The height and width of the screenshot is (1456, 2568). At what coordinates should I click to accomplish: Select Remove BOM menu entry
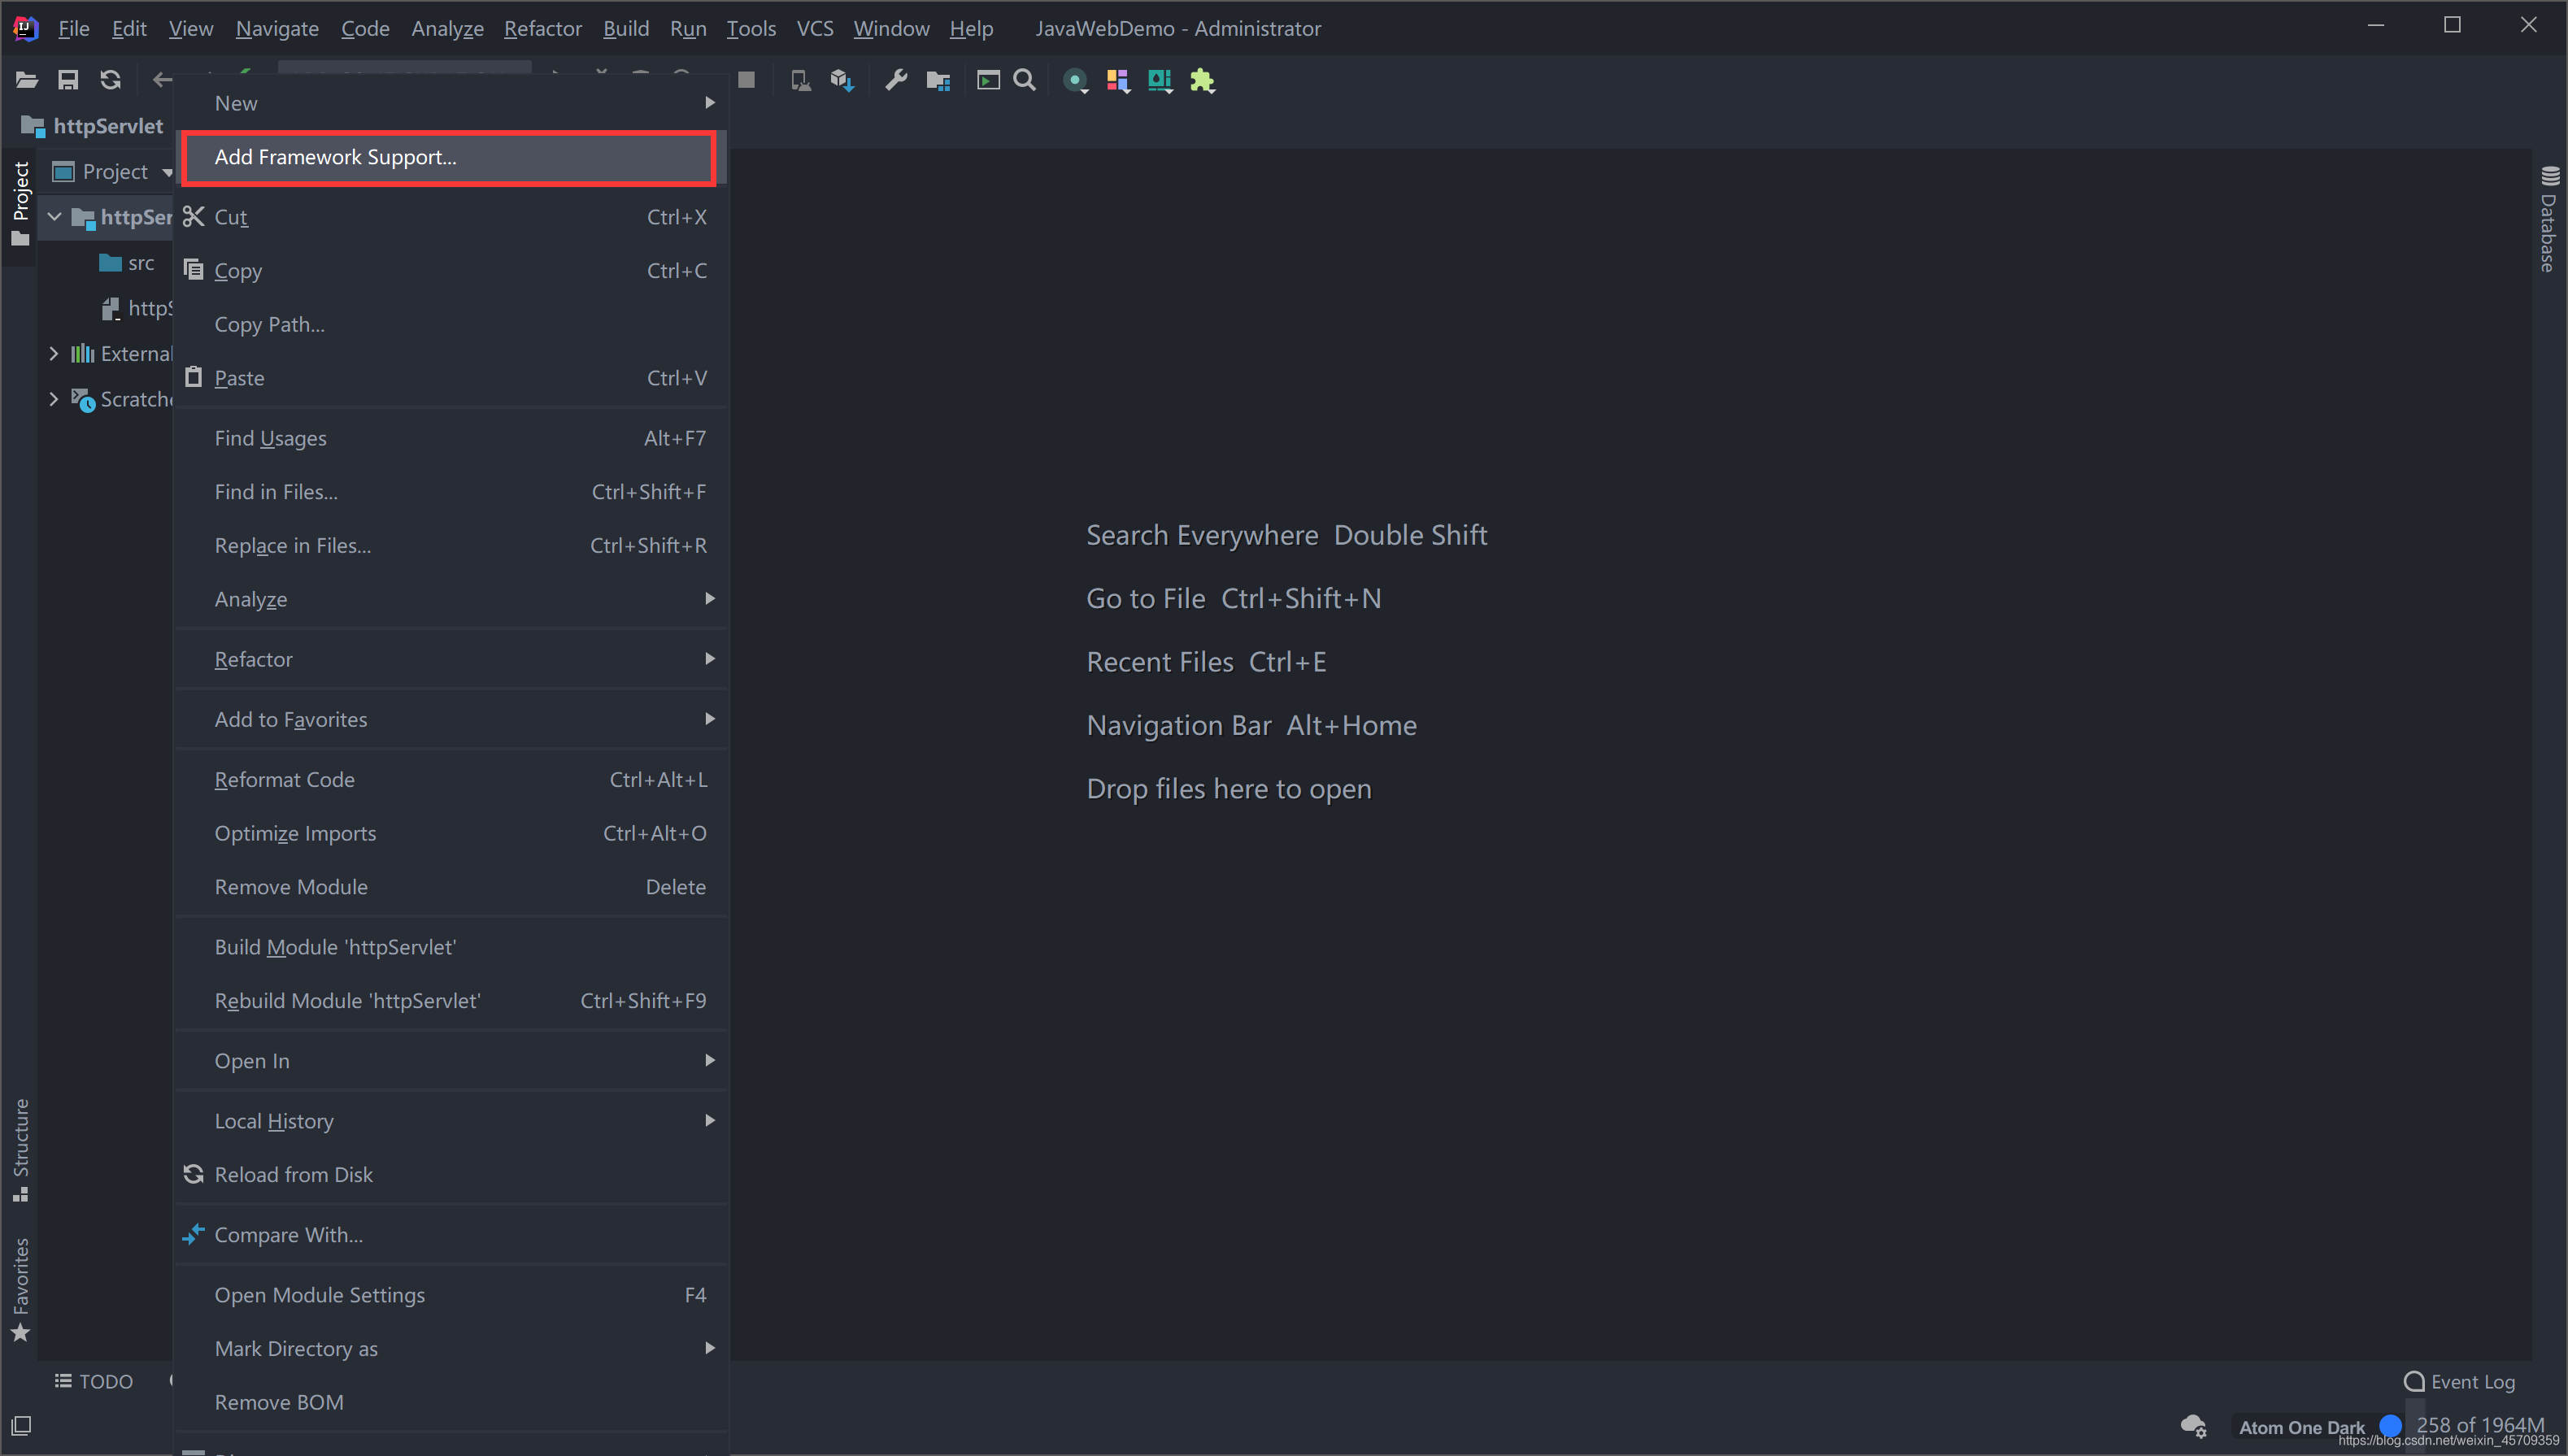[x=452, y=1402]
